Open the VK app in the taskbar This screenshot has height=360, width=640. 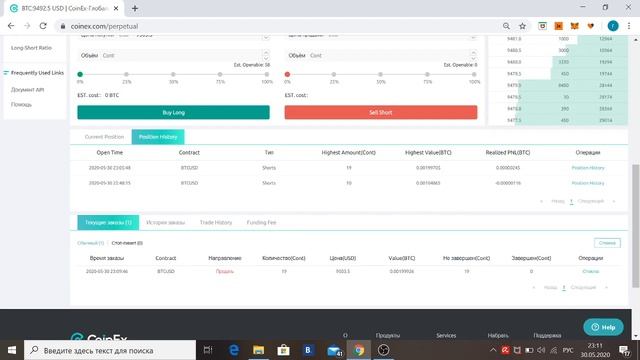[308, 350]
